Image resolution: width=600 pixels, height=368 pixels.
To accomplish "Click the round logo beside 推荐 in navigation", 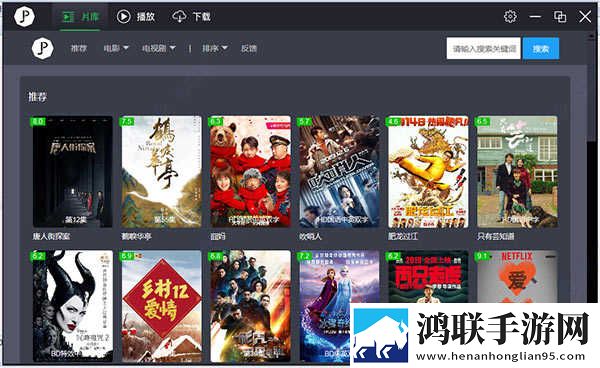I will 42,48.
